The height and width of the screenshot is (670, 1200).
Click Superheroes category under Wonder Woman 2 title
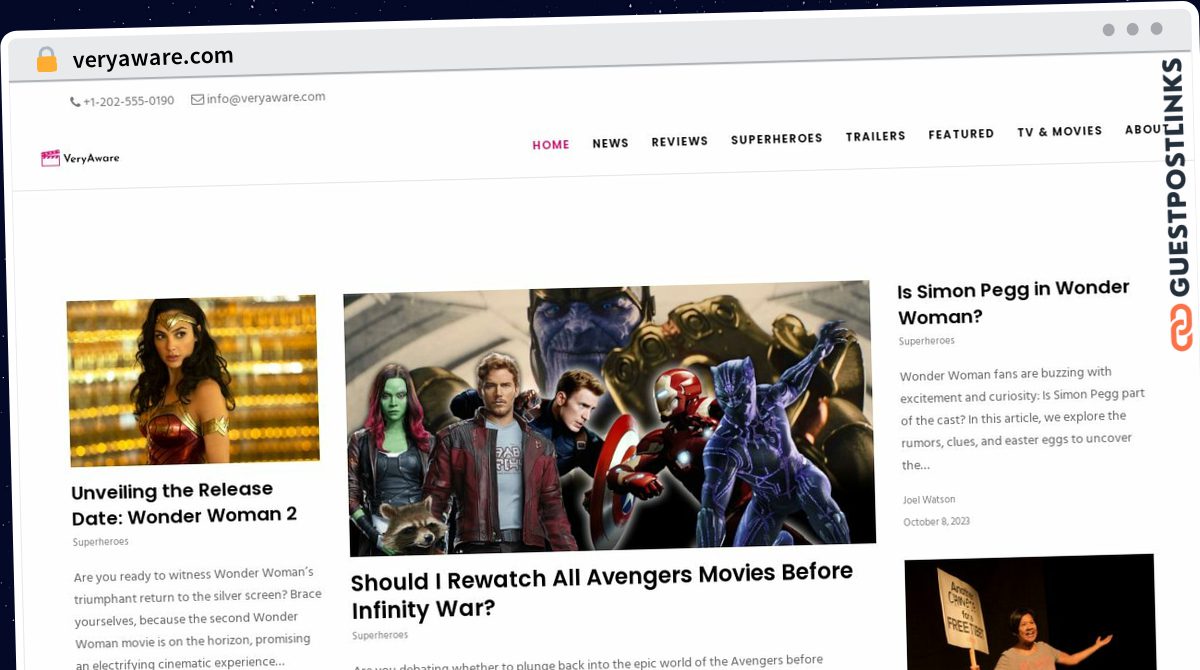[100, 542]
